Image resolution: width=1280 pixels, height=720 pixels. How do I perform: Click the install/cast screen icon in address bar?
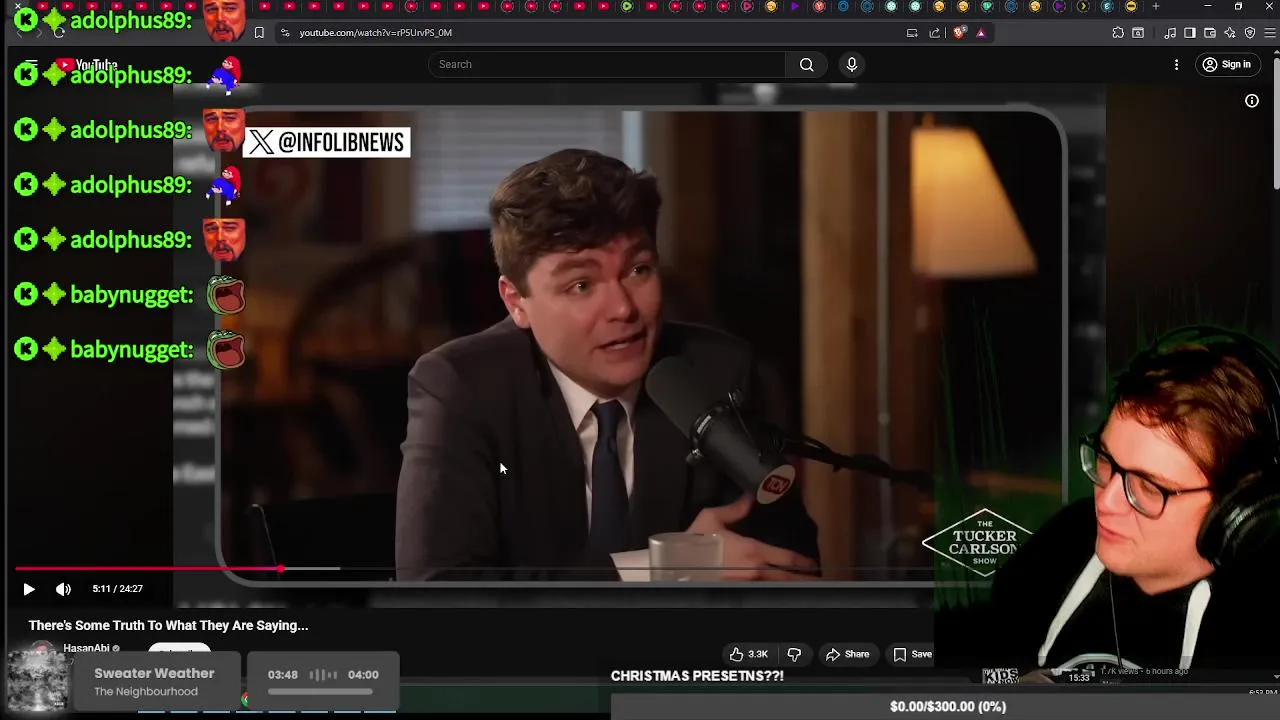pos(912,33)
